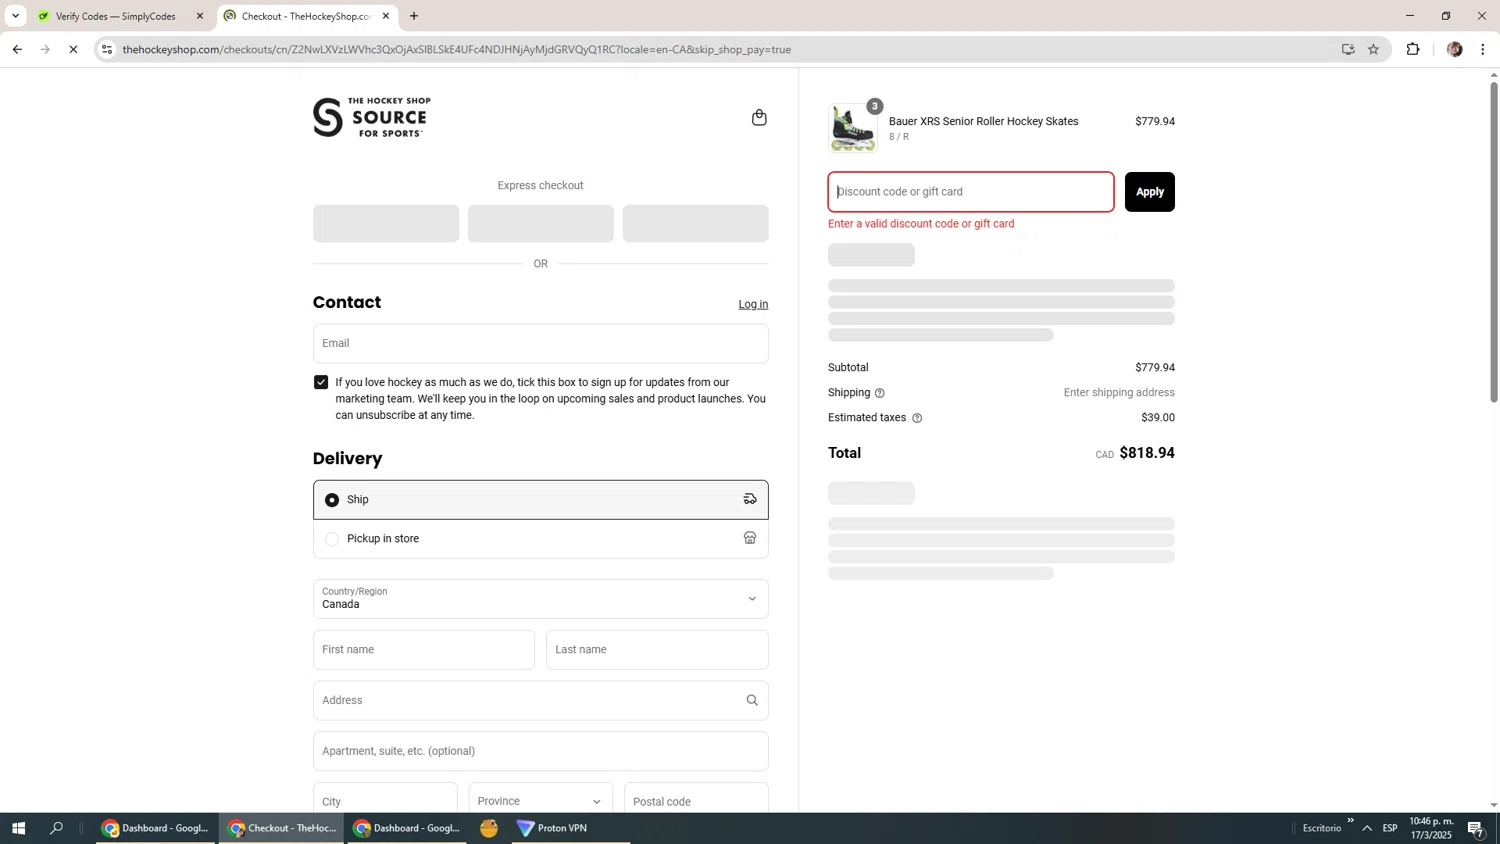
Task: Open Proton VPN from taskbar
Action: coord(571,828)
